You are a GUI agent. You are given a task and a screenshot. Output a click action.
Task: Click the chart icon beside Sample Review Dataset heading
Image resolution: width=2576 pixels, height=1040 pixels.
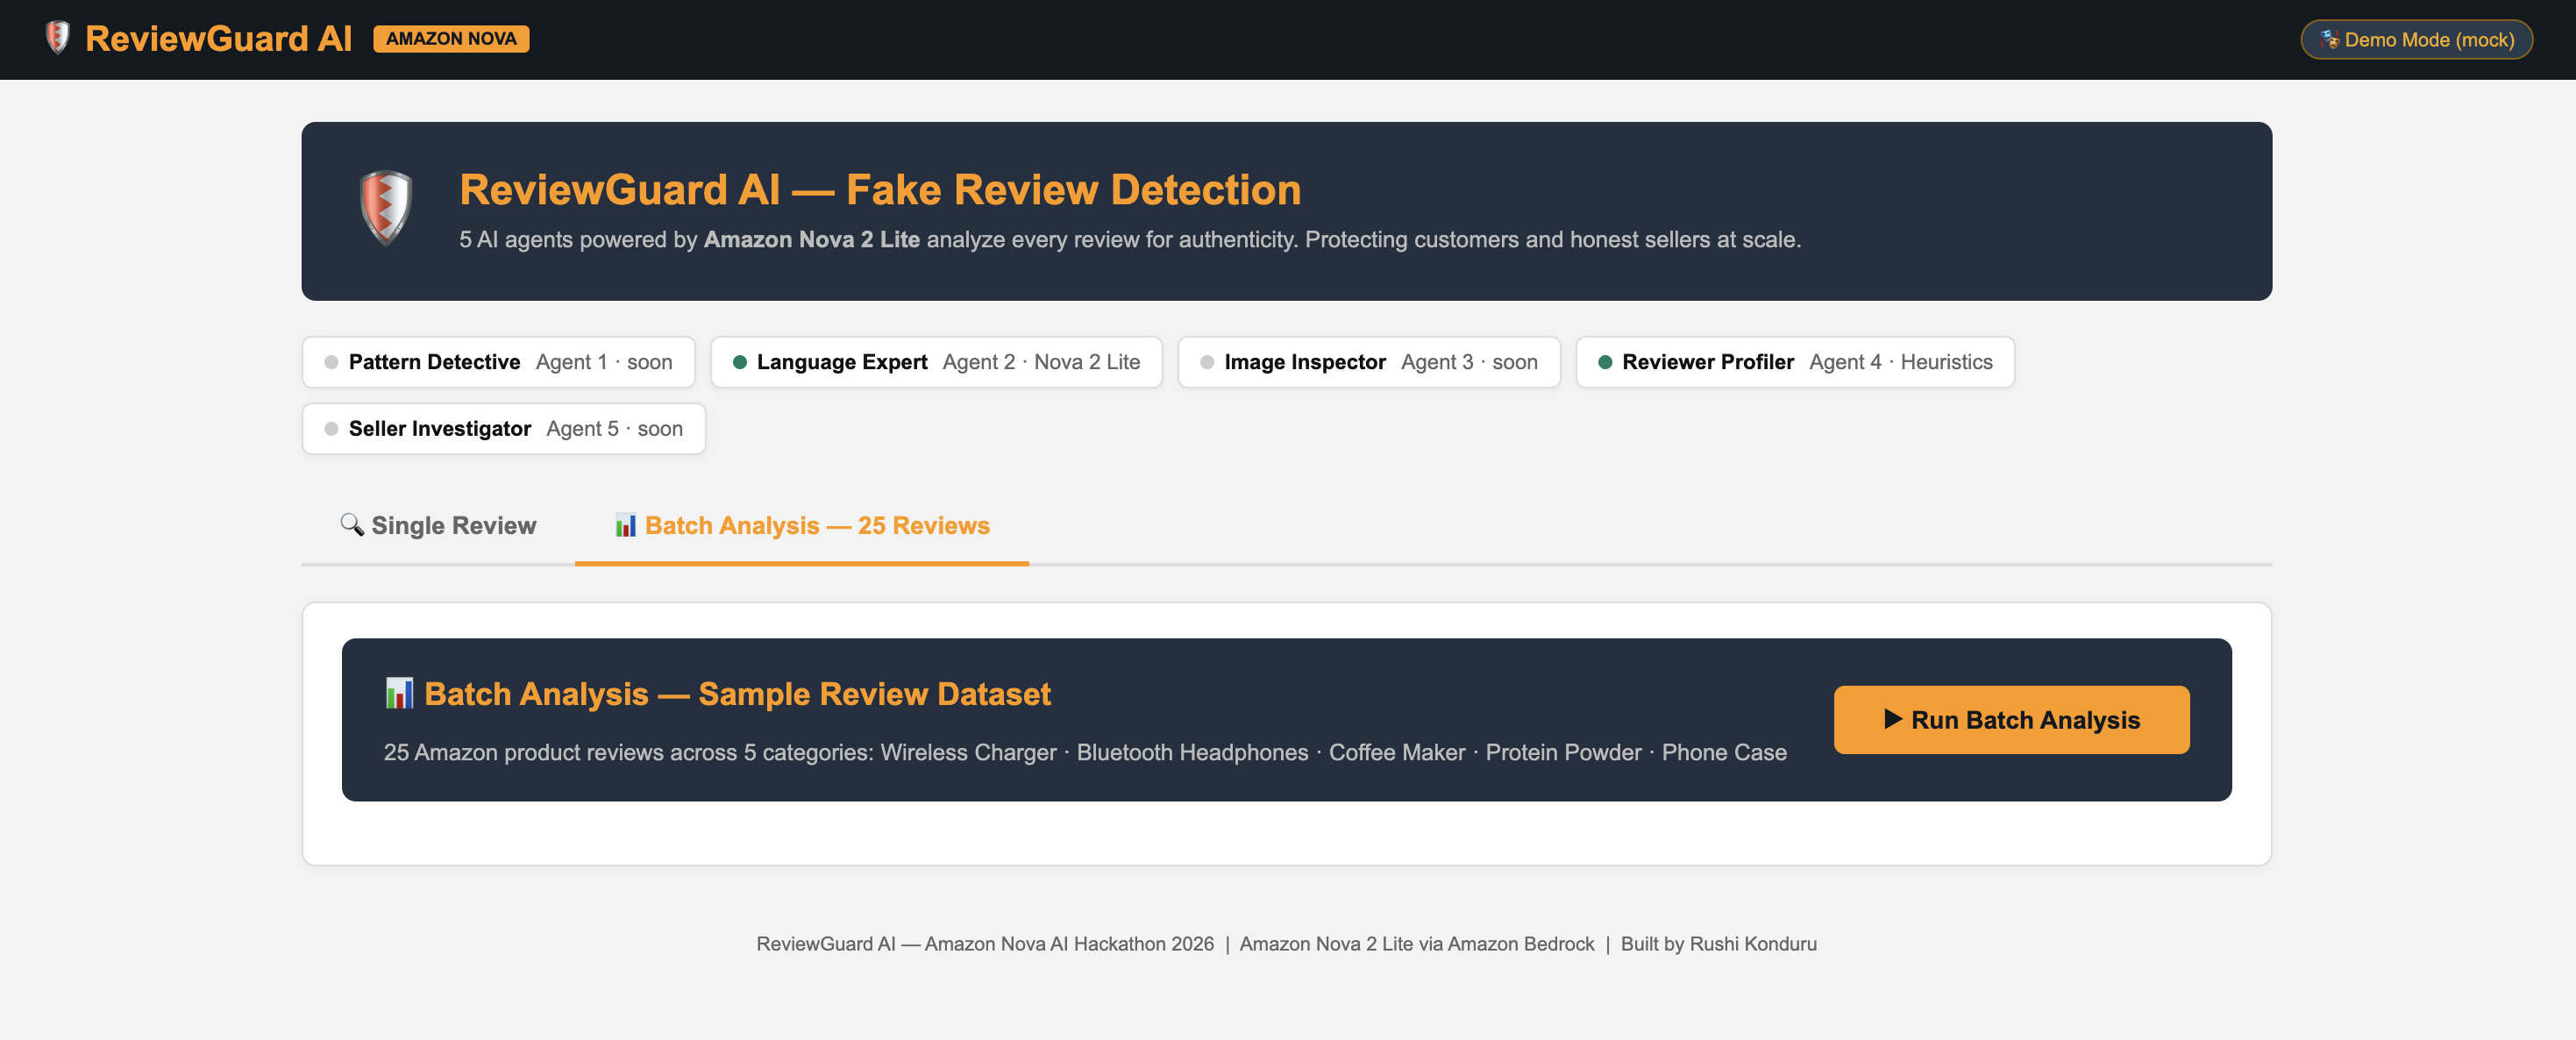(x=399, y=693)
